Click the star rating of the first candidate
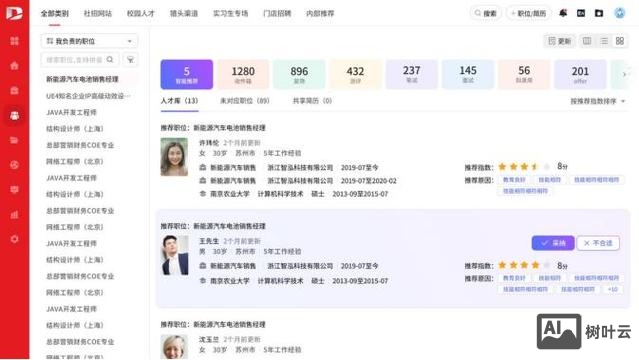 point(524,166)
